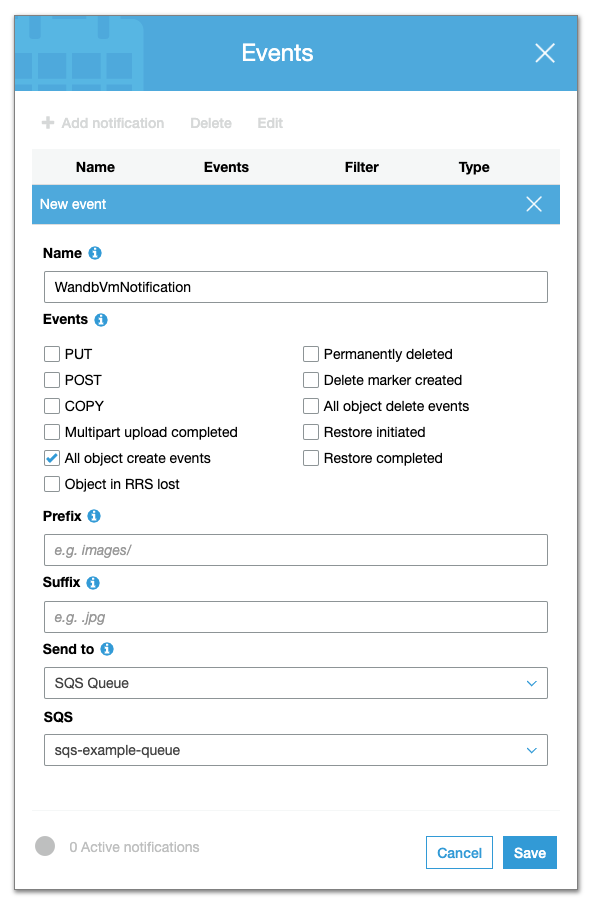Screen dimensions: 597x916
Task: Click the Send to info icon
Action: (x=105, y=649)
